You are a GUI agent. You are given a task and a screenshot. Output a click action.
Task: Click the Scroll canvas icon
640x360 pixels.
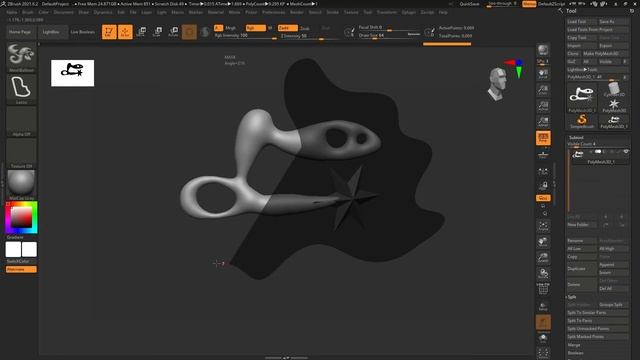tap(543, 74)
